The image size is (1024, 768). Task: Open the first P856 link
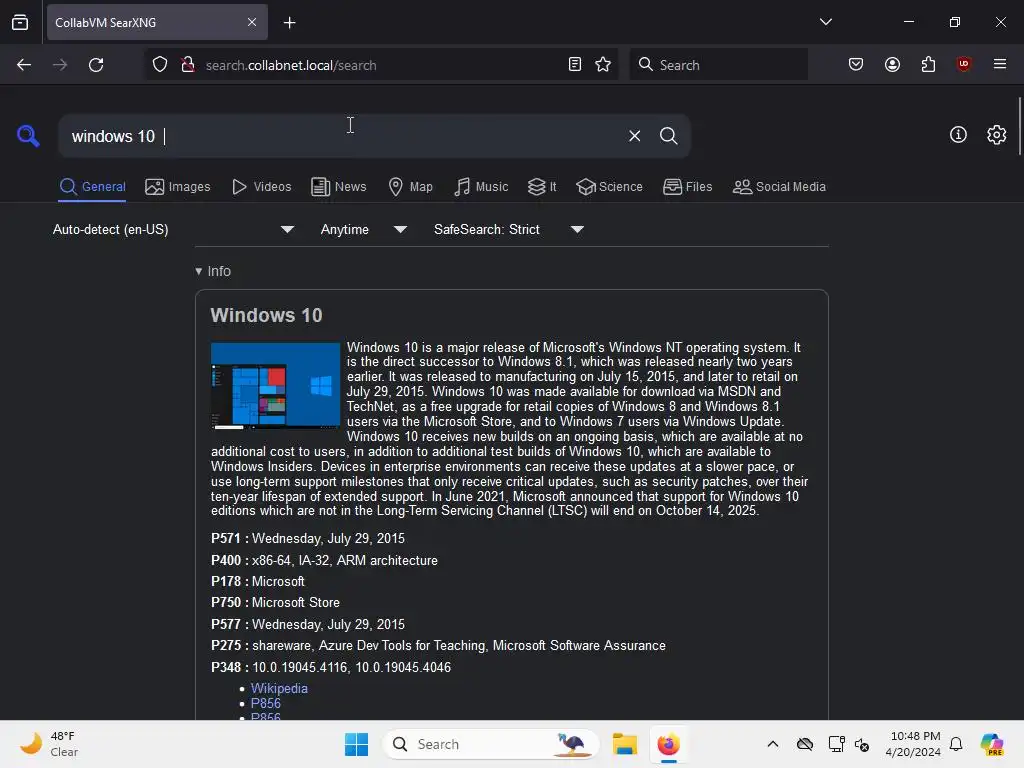pyautogui.click(x=265, y=703)
